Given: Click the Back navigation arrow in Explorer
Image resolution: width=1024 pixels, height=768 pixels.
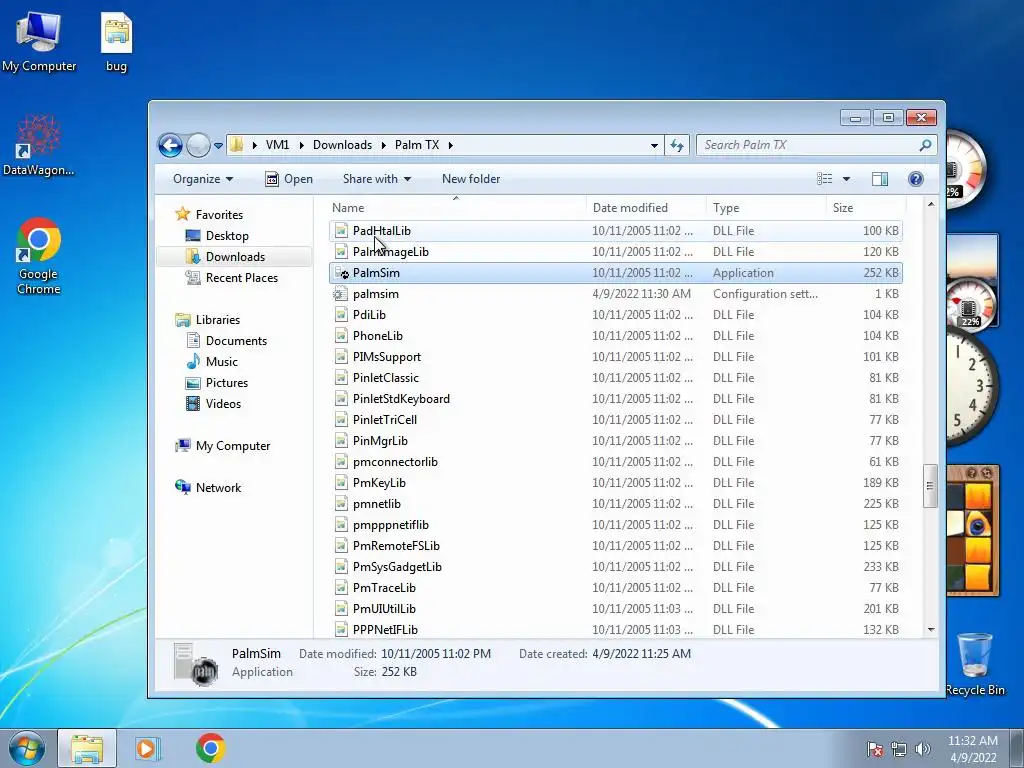Looking at the screenshot, I should click(170, 145).
